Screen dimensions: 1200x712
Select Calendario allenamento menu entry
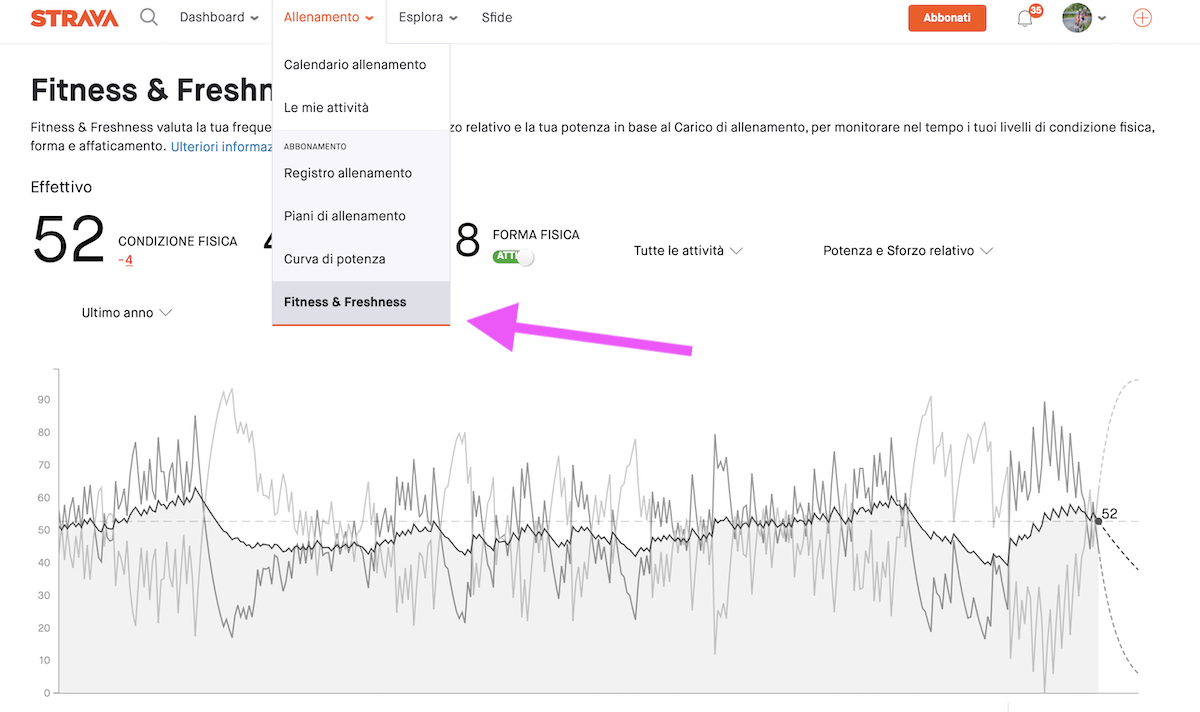361,65
